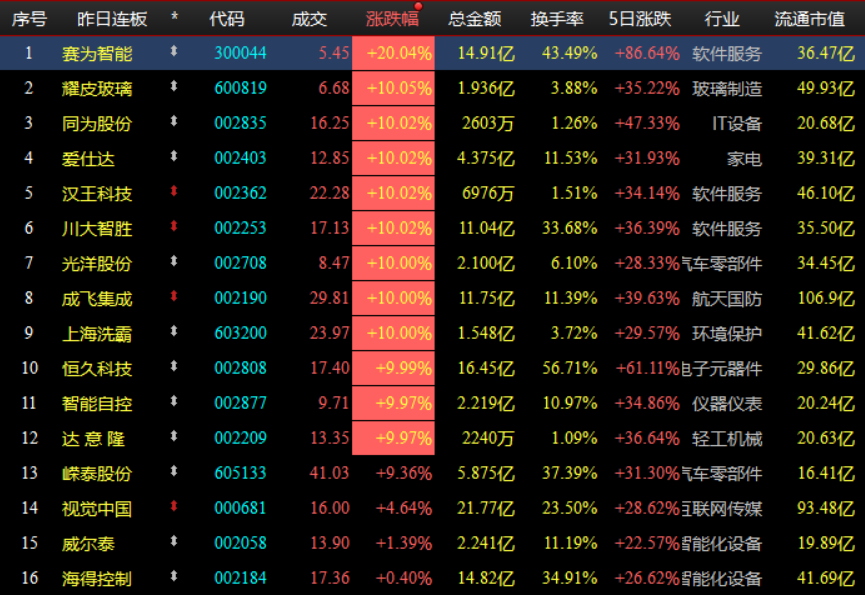The width and height of the screenshot is (865, 595).
Task: Select stock name 海得控制
Action: (97, 578)
